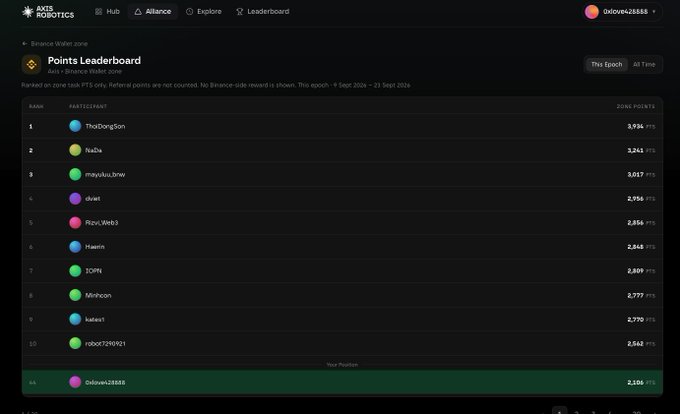
Task: Open the Alliance tab
Action: click(153, 12)
